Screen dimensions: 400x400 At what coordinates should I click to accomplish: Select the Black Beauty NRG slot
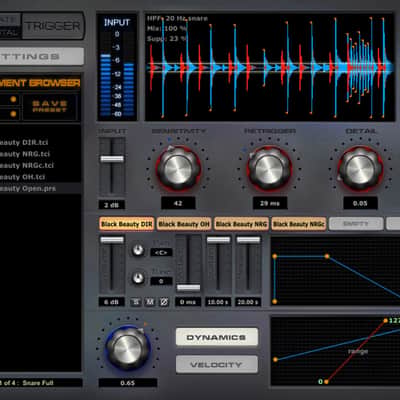[x=241, y=224]
